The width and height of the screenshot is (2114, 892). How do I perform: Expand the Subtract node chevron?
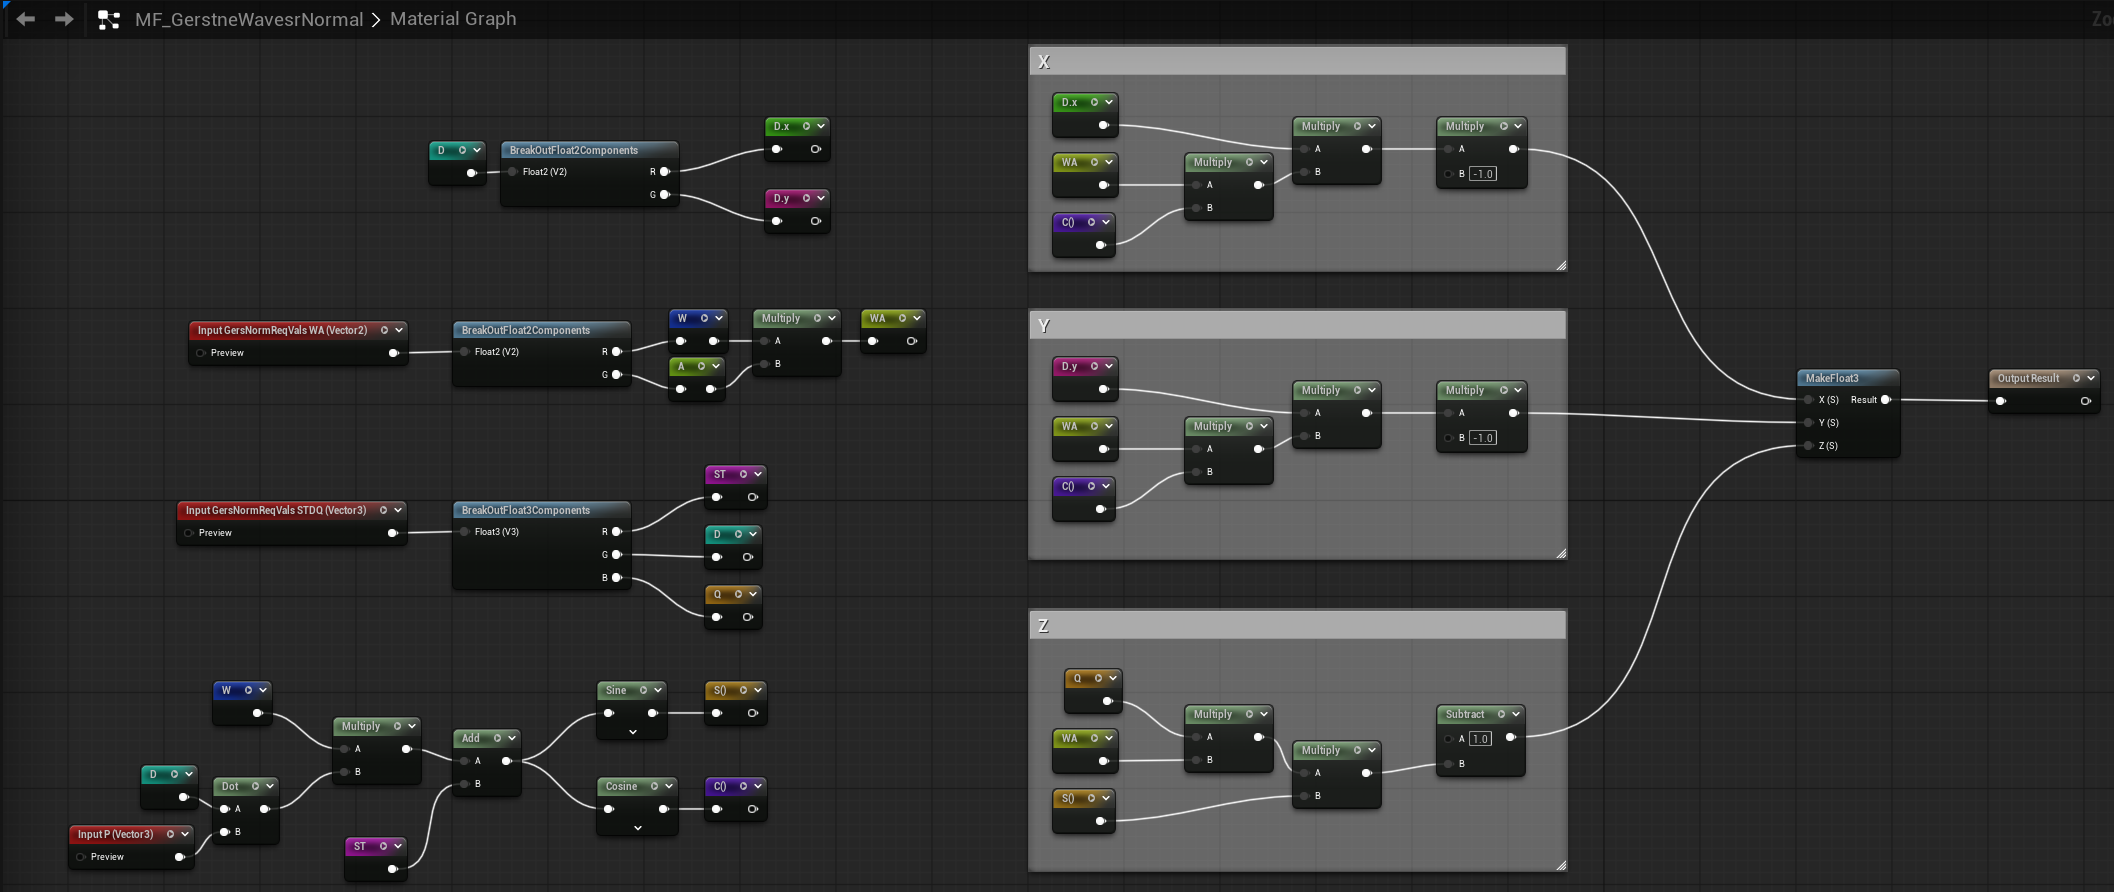click(1516, 714)
